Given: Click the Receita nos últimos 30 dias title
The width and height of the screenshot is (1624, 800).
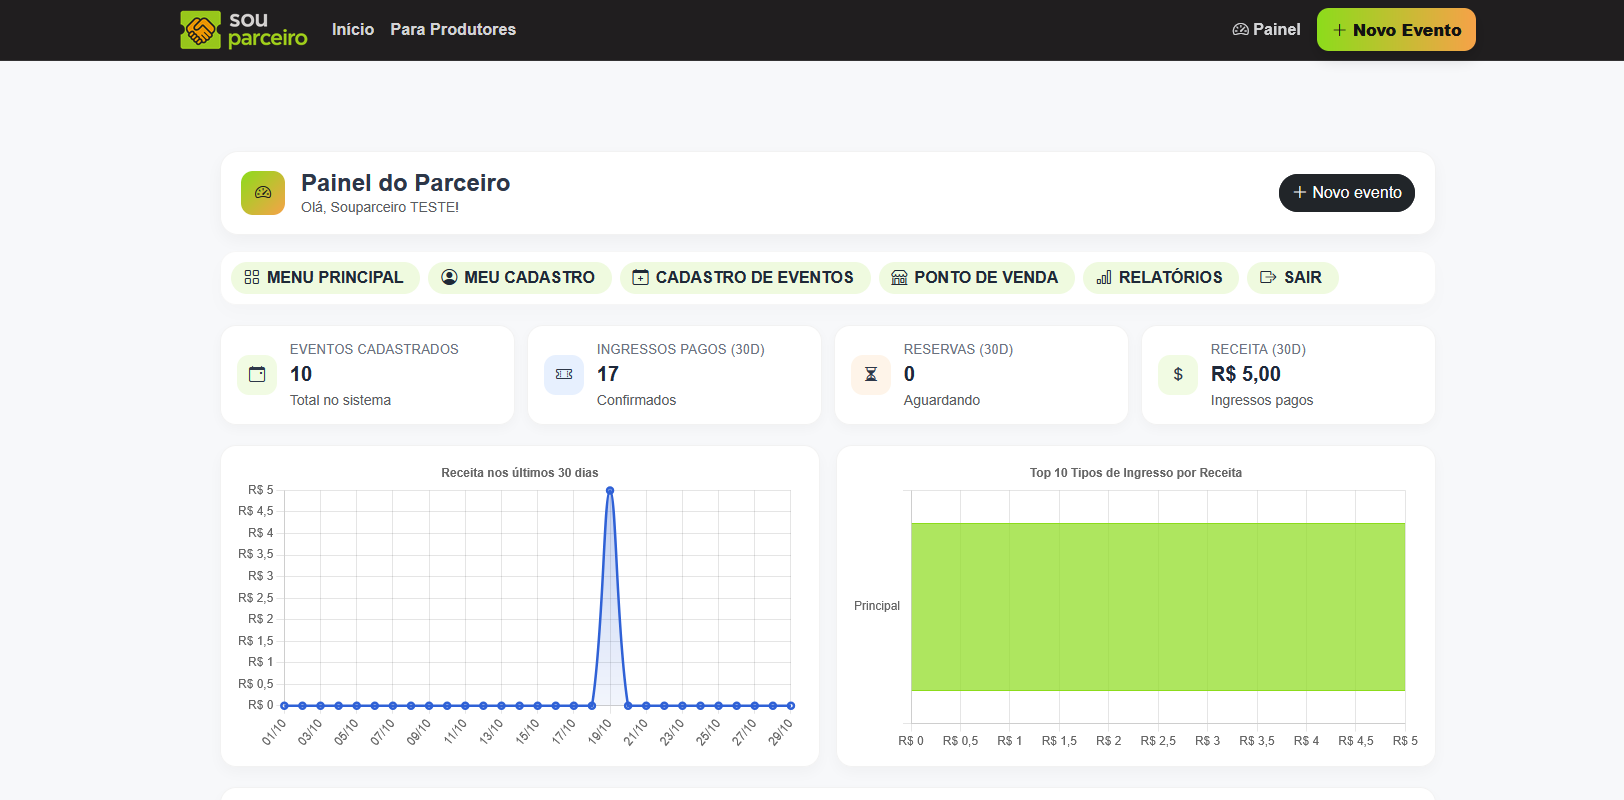Looking at the screenshot, I should (519, 473).
